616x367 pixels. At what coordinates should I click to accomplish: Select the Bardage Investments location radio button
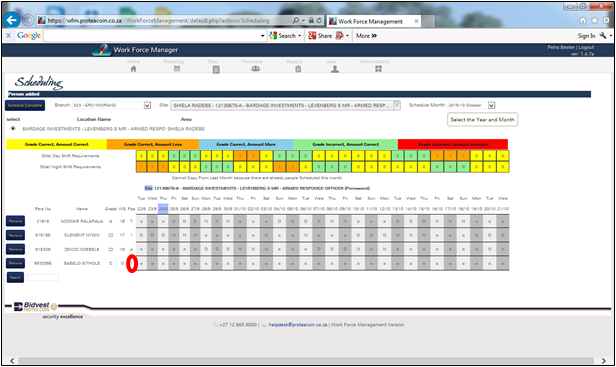13,128
